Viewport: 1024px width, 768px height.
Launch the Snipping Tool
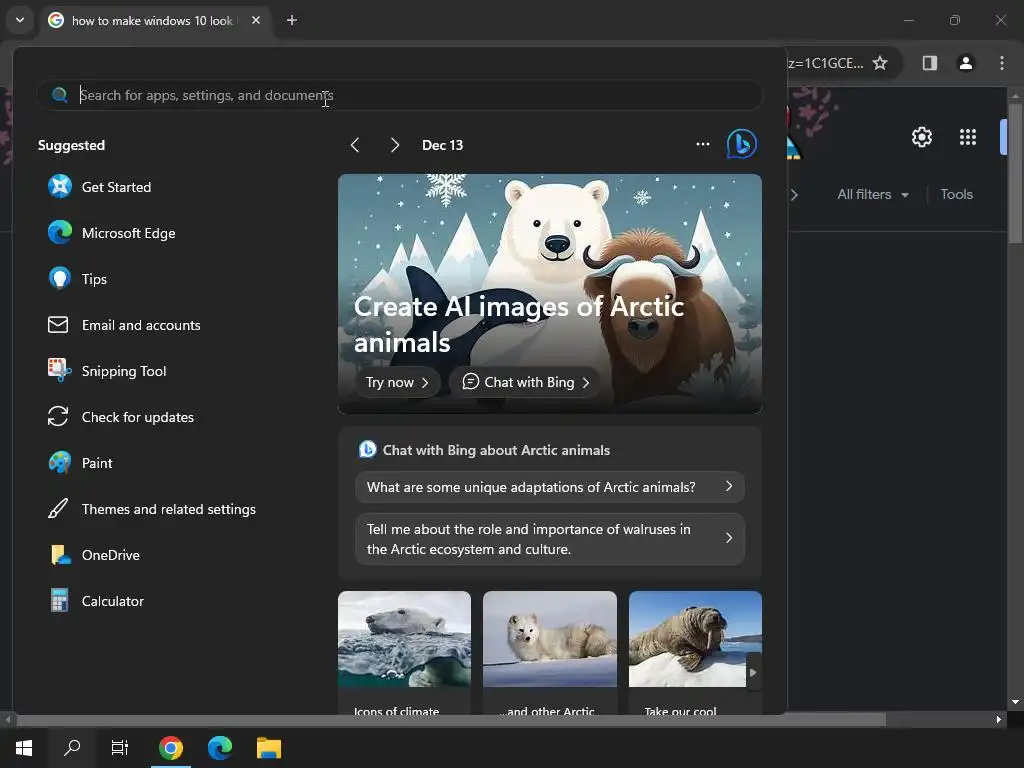tap(106, 371)
